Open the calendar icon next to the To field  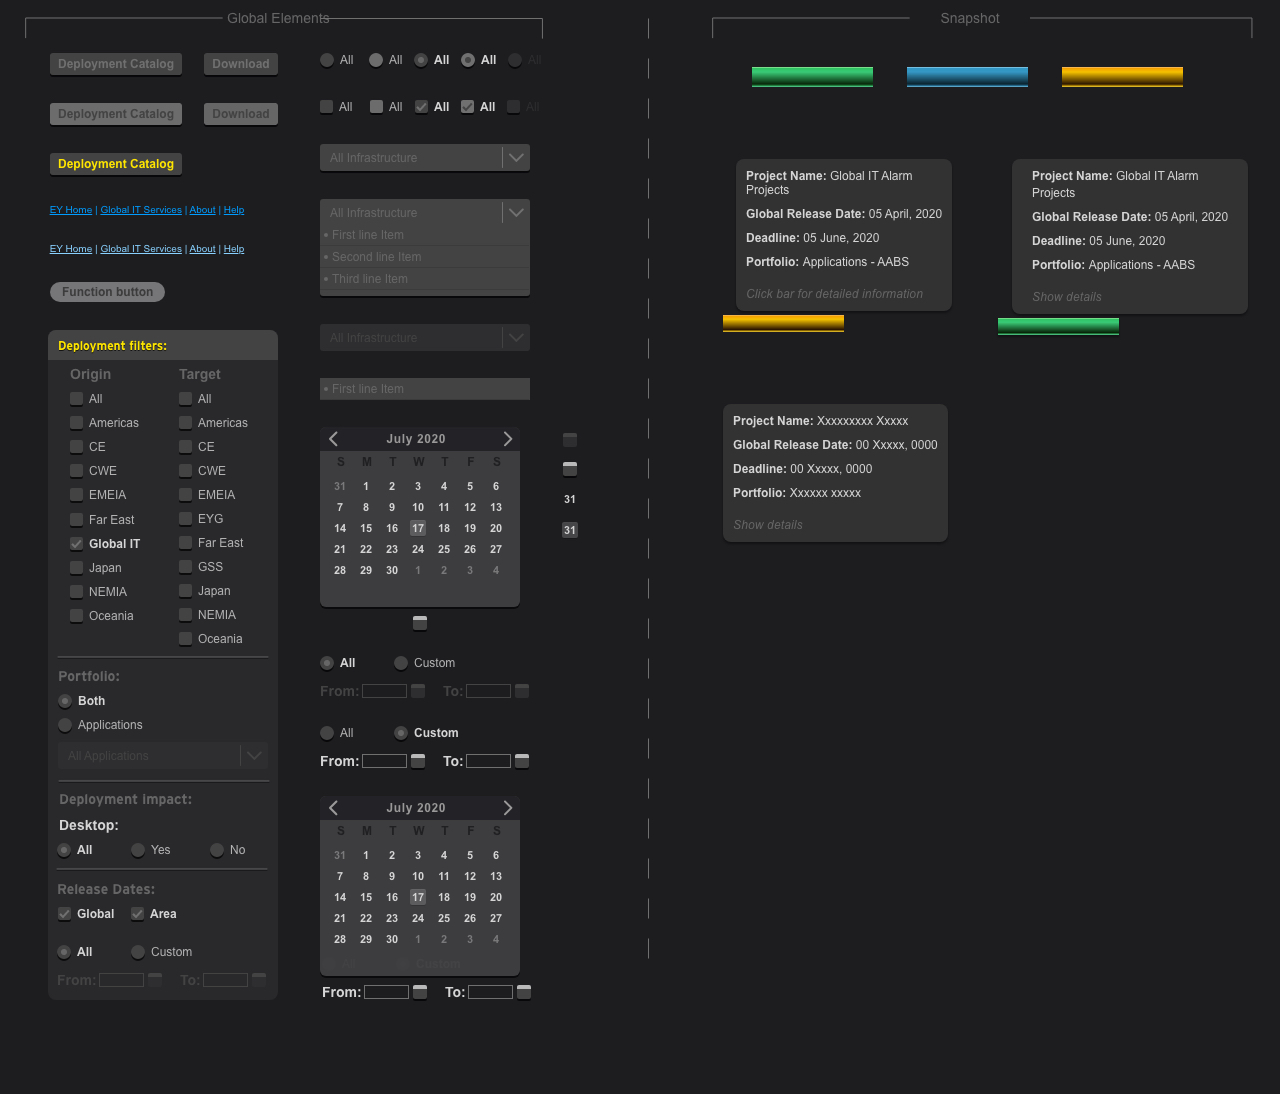(521, 761)
